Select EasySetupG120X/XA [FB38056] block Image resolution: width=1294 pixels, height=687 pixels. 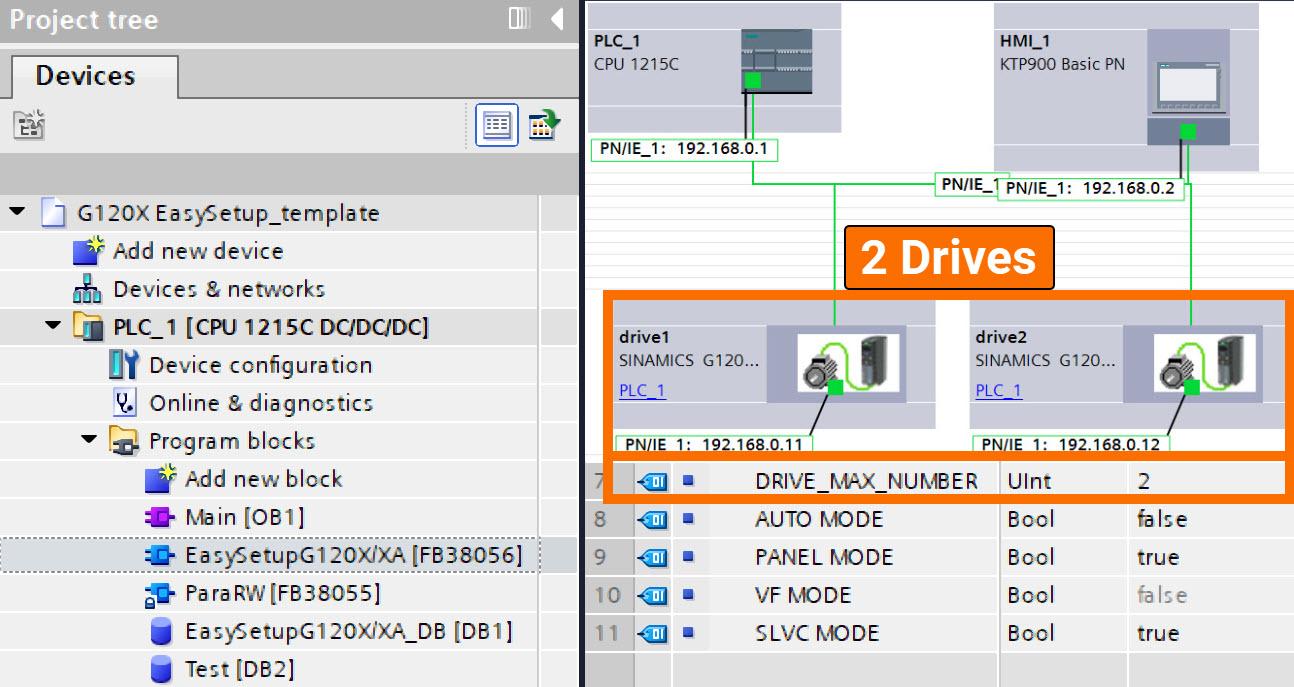pos(353,555)
